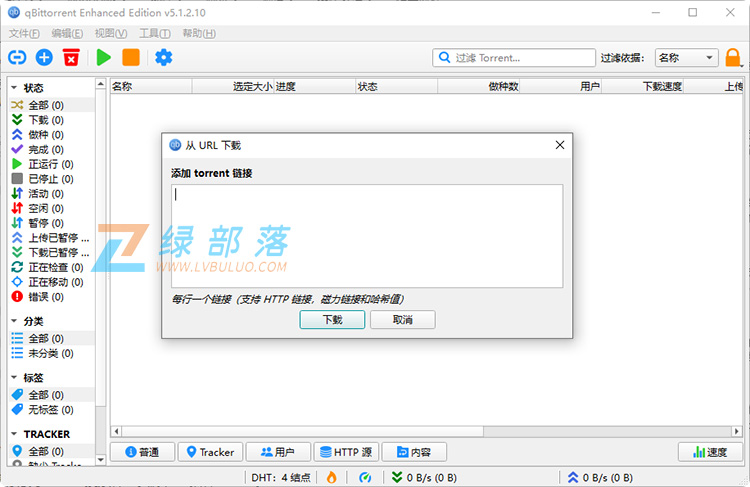Select the 未分类 (0) category
The height and width of the screenshot is (487, 750).
[x=52, y=354]
